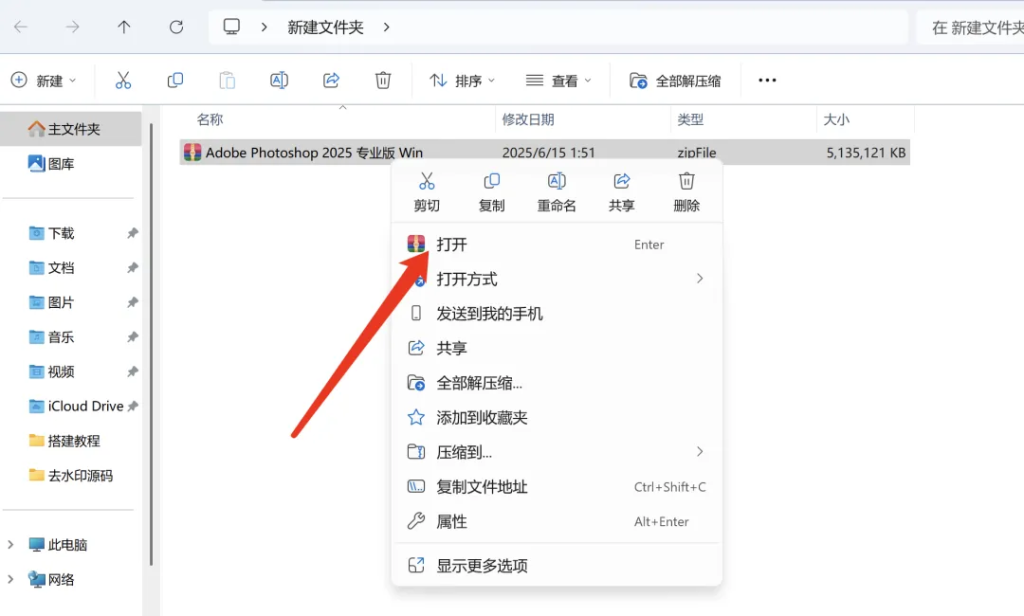1024x616 pixels.
Task: Sort by the 名称 column header
Action: click(x=210, y=120)
